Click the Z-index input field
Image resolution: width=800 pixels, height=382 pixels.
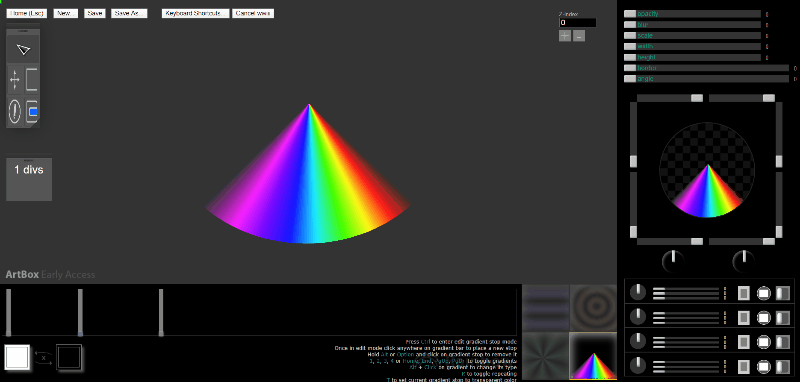(578, 22)
